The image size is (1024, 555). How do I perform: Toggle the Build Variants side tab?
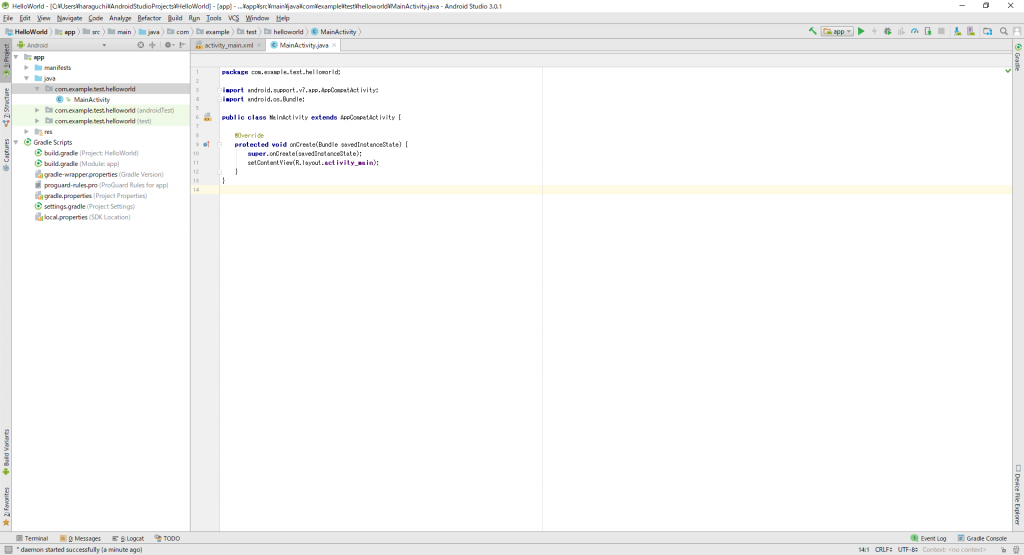(6, 452)
